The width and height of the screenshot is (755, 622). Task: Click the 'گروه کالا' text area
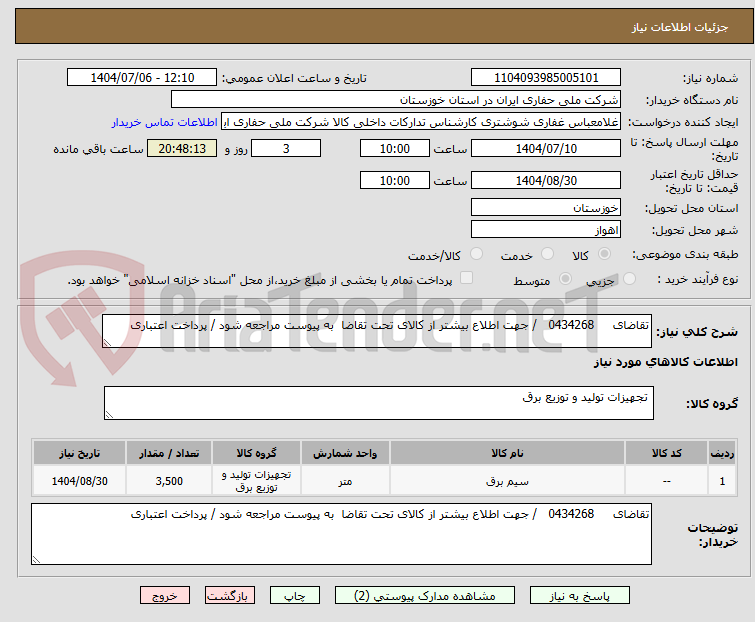pos(378,403)
